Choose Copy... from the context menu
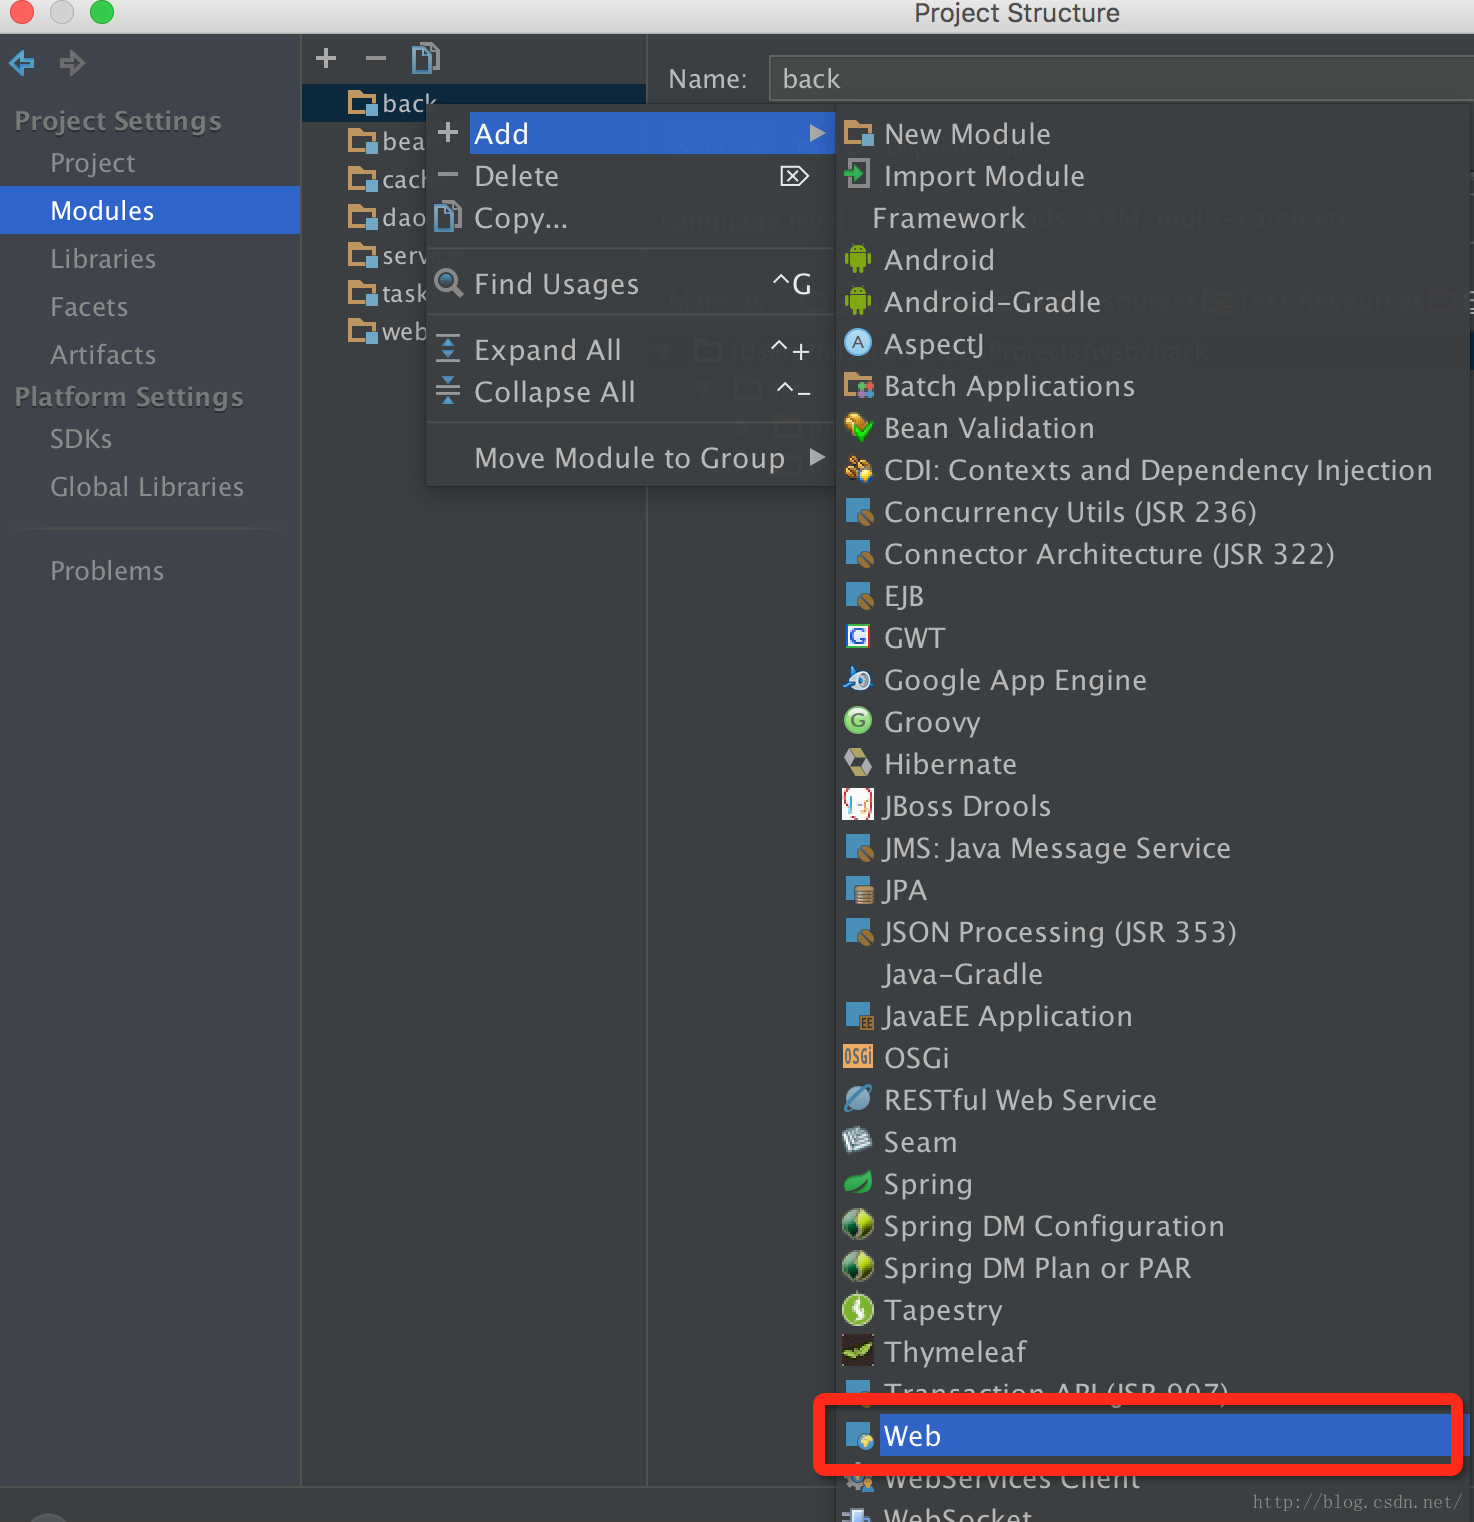 [x=630, y=218]
